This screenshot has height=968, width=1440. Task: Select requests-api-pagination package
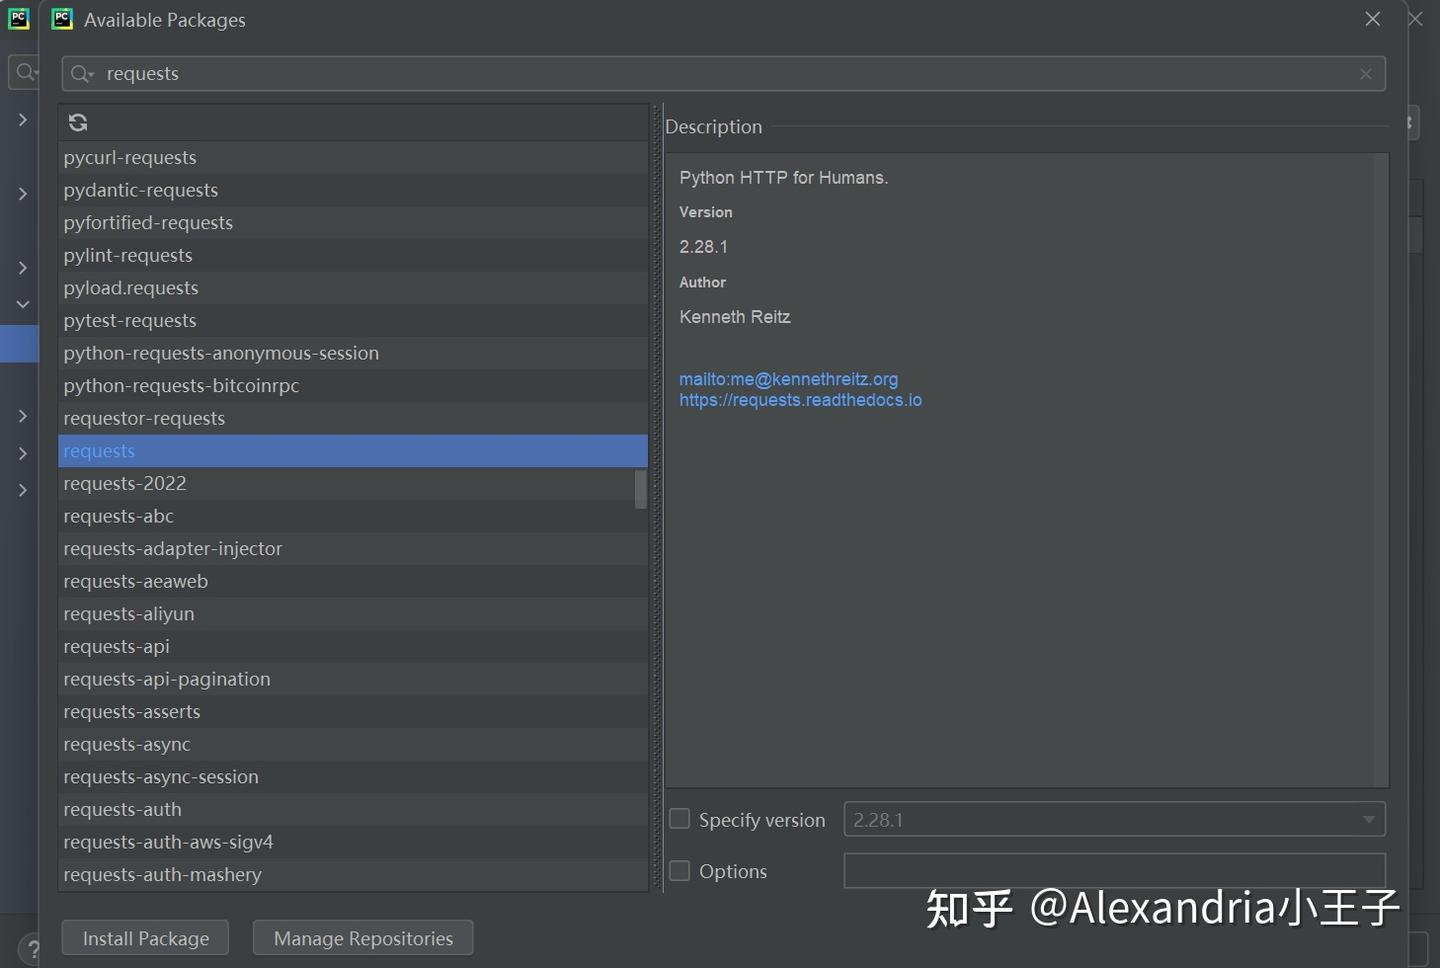(353, 679)
